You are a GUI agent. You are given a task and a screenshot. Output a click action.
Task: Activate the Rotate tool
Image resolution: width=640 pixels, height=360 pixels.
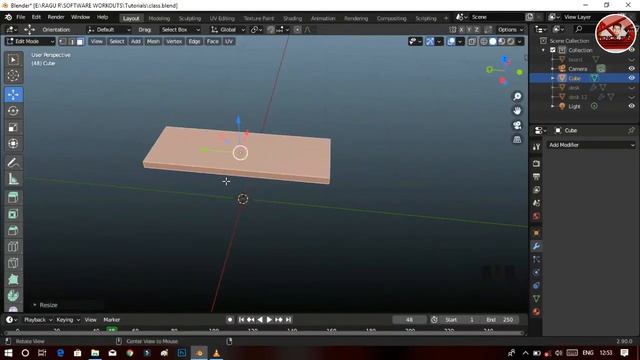[x=13, y=111]
